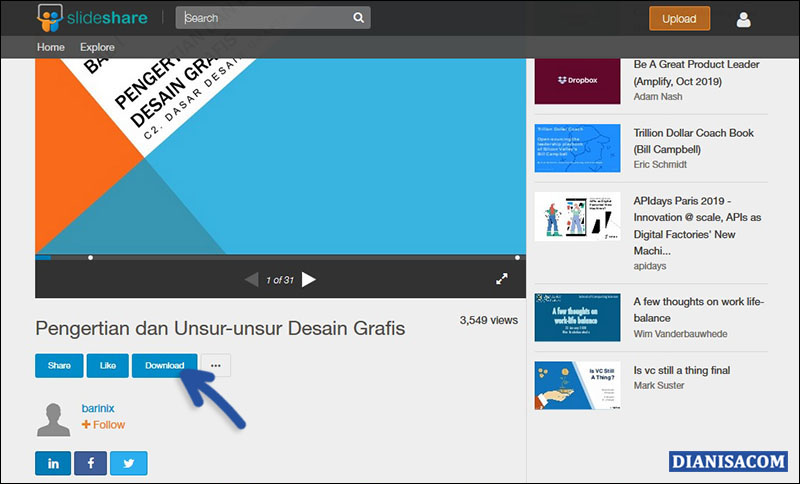The image size is (800, 484).
Task: Click the Share button
Action: tap(59, 366)
